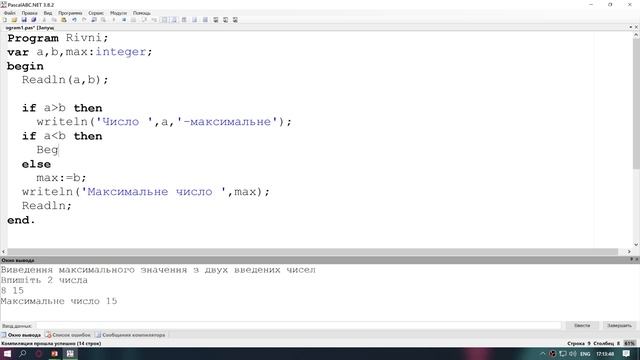This screenshot has height=360, width=640.
Task: Click the editor scroll-down arrow
Action: click(636, 244)
